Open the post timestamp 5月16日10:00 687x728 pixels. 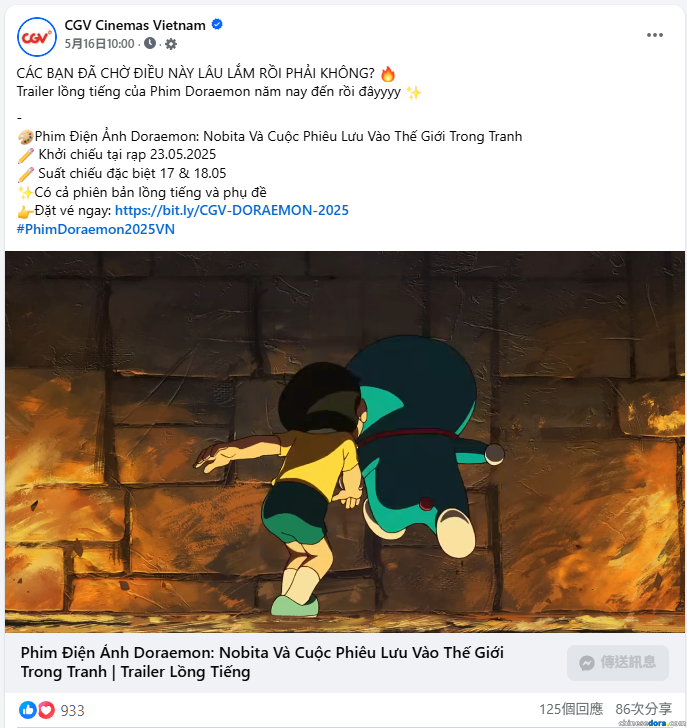coord(99,44)
